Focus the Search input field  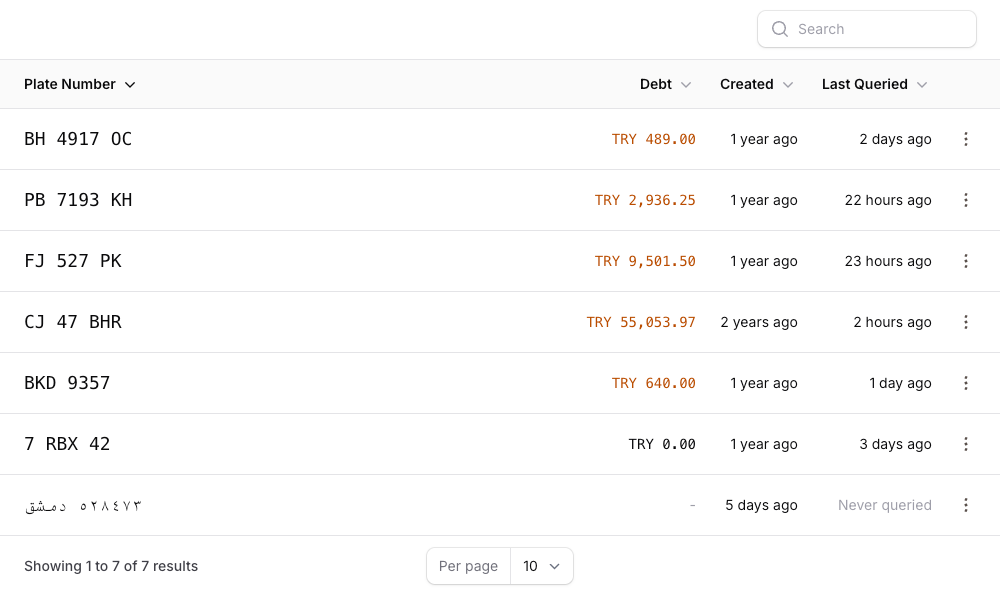[880, 29]
